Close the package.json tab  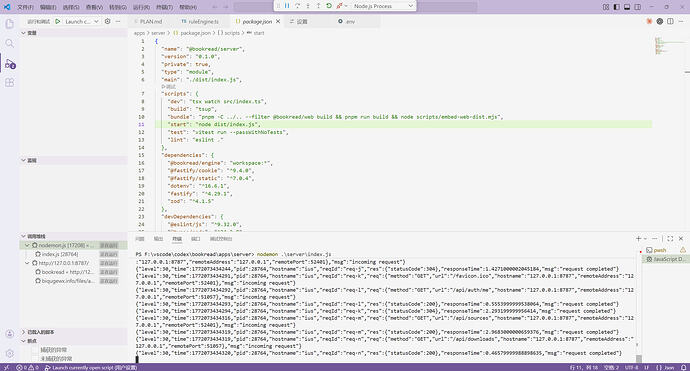[278, 21]
